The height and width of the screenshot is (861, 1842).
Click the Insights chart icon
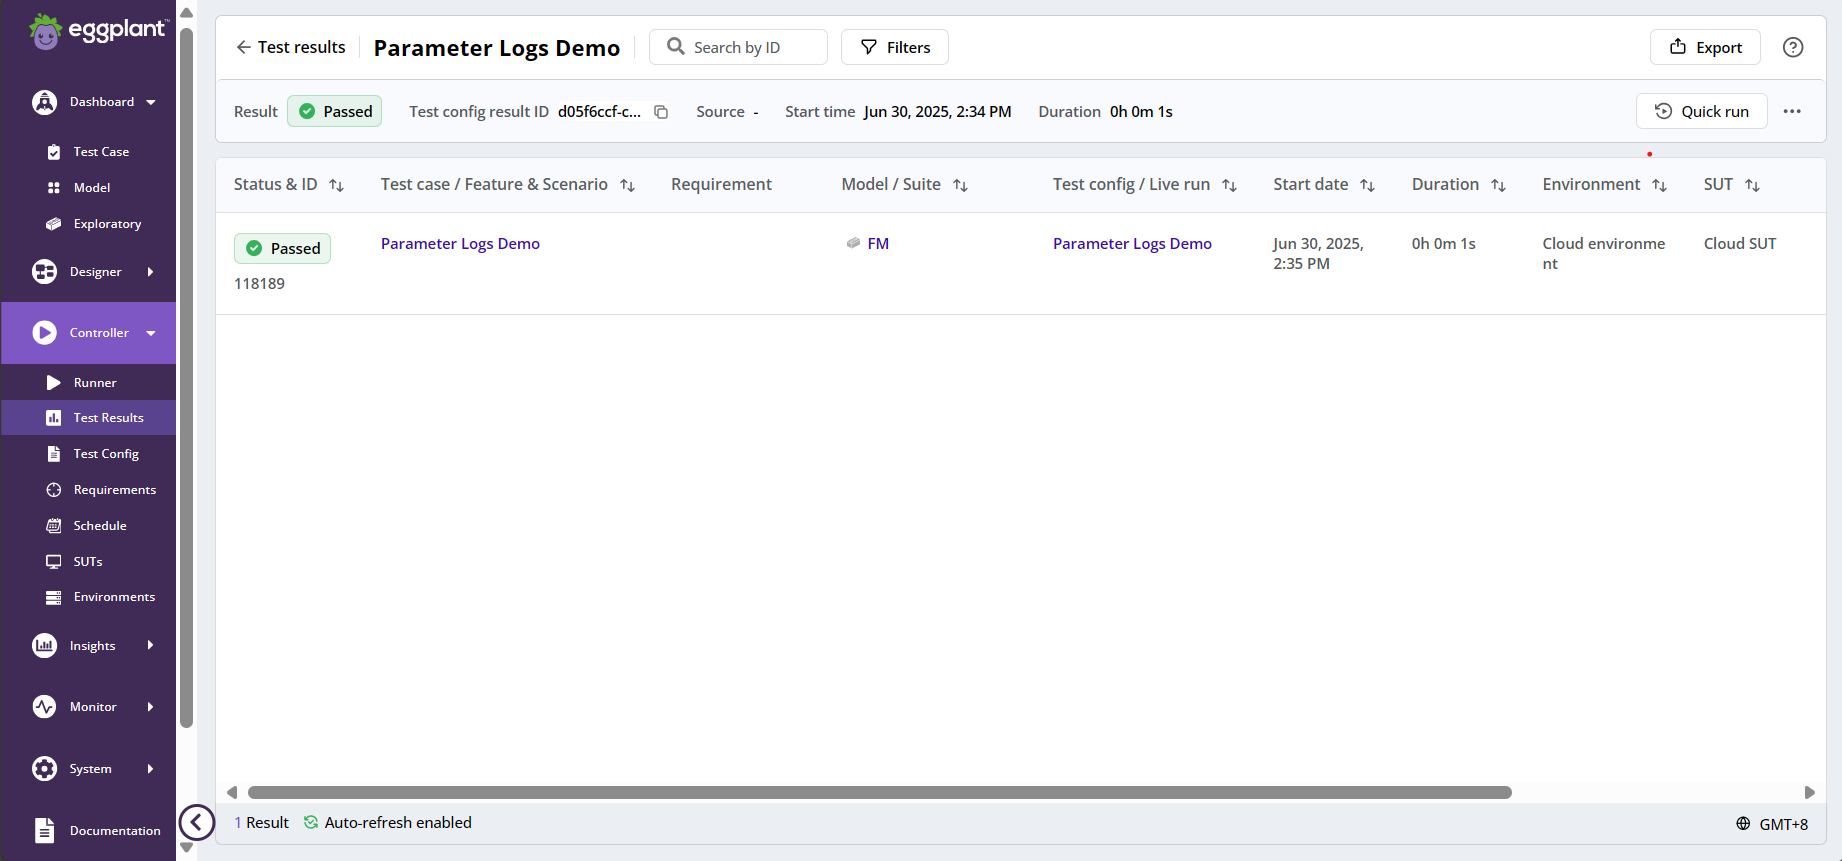(45, 646)
